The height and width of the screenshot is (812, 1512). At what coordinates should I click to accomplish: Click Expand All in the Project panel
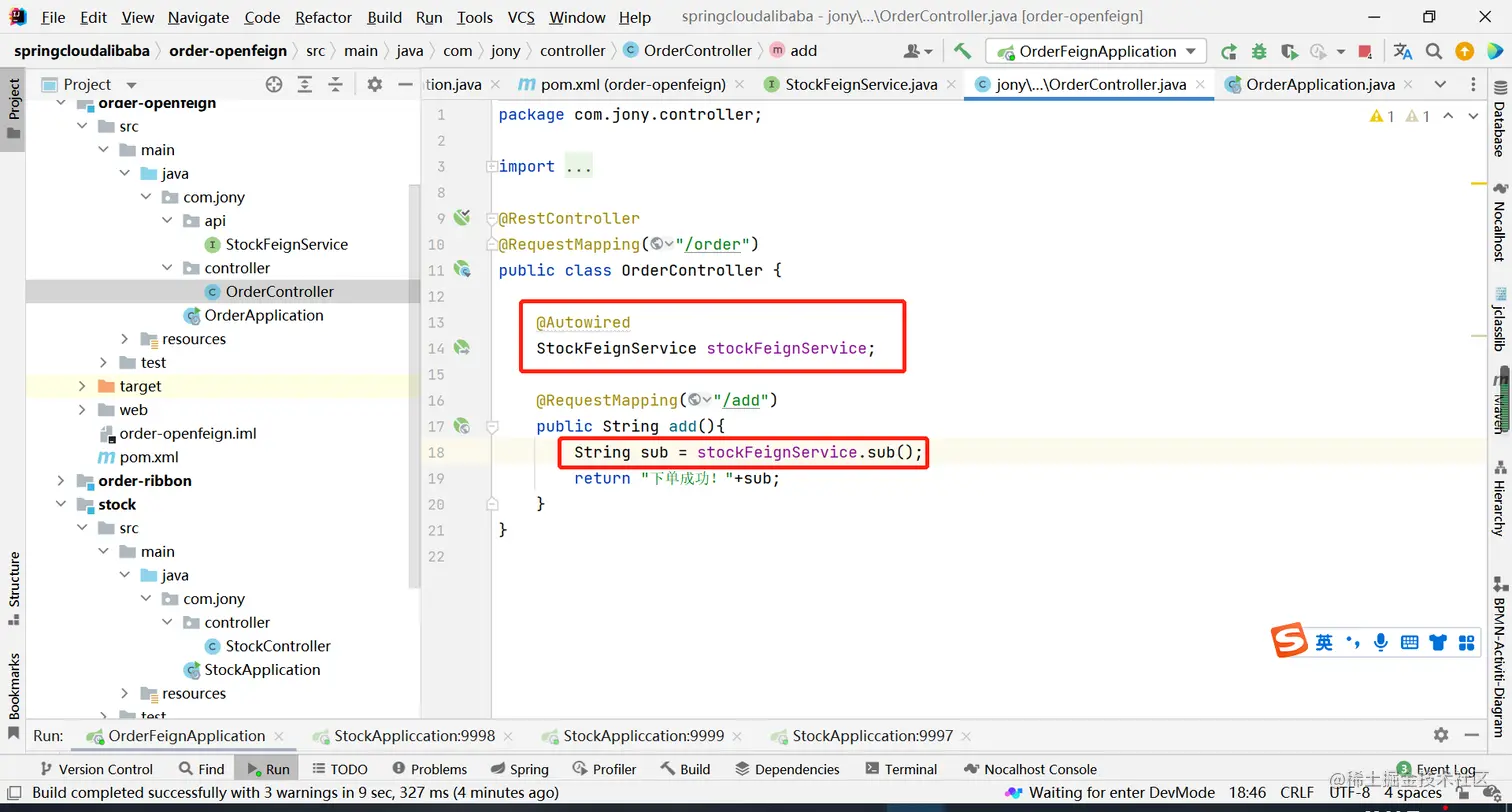(x=305, y=85)
